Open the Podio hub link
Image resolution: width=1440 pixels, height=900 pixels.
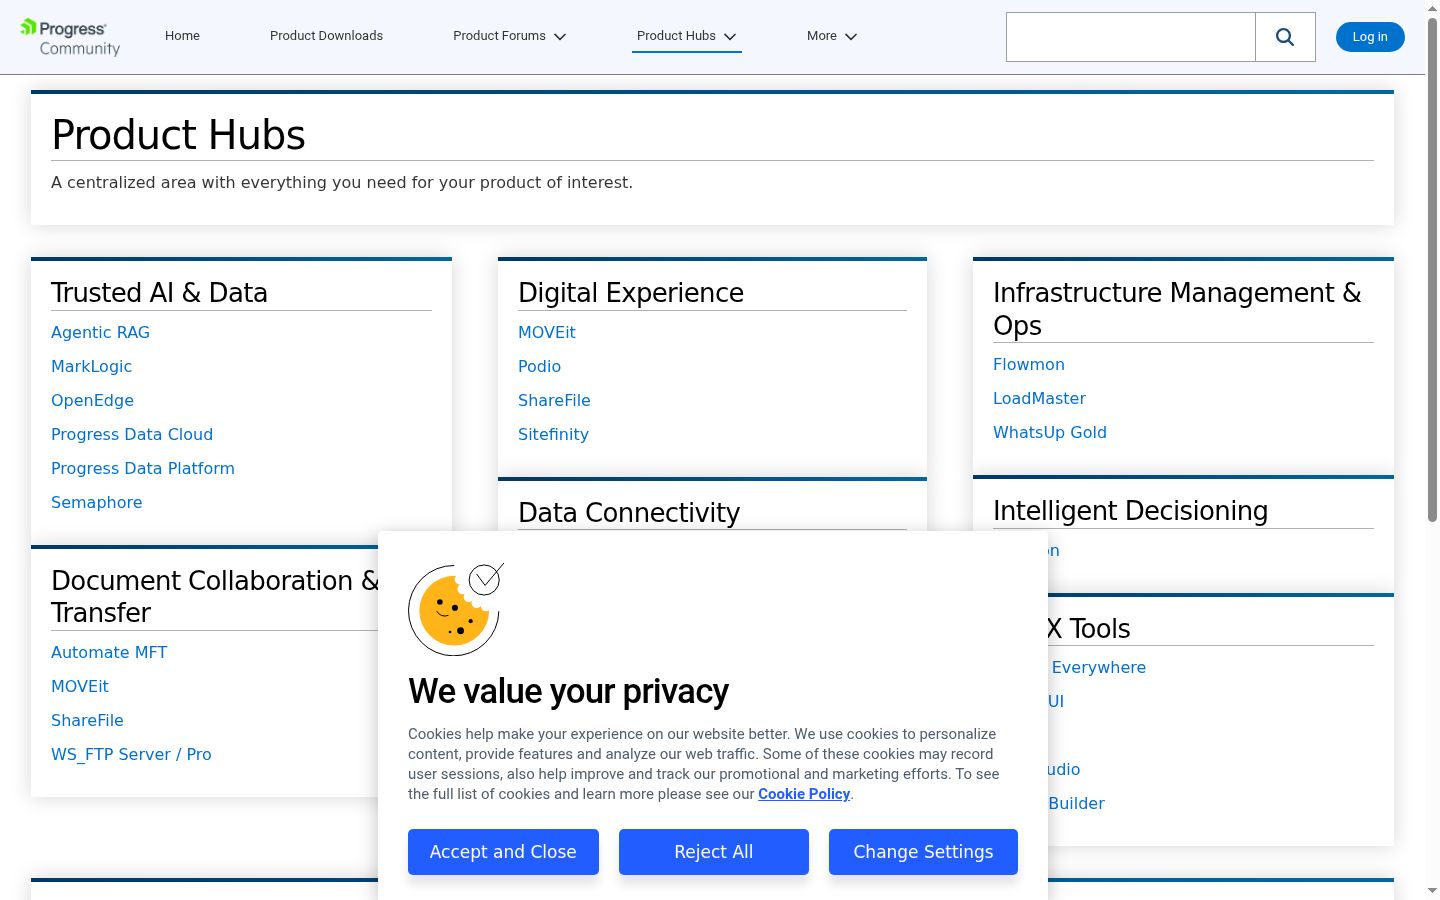coord(539,366)
